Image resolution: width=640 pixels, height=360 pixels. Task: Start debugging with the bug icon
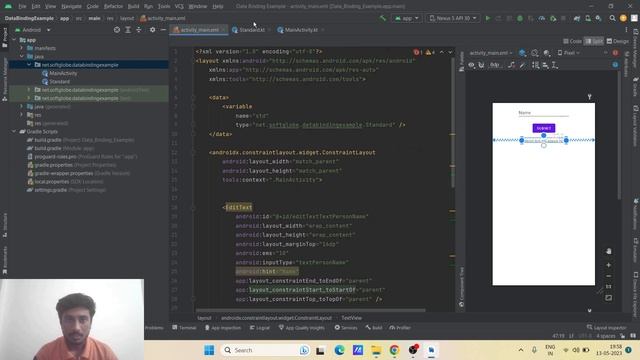(x=520, y=18)
